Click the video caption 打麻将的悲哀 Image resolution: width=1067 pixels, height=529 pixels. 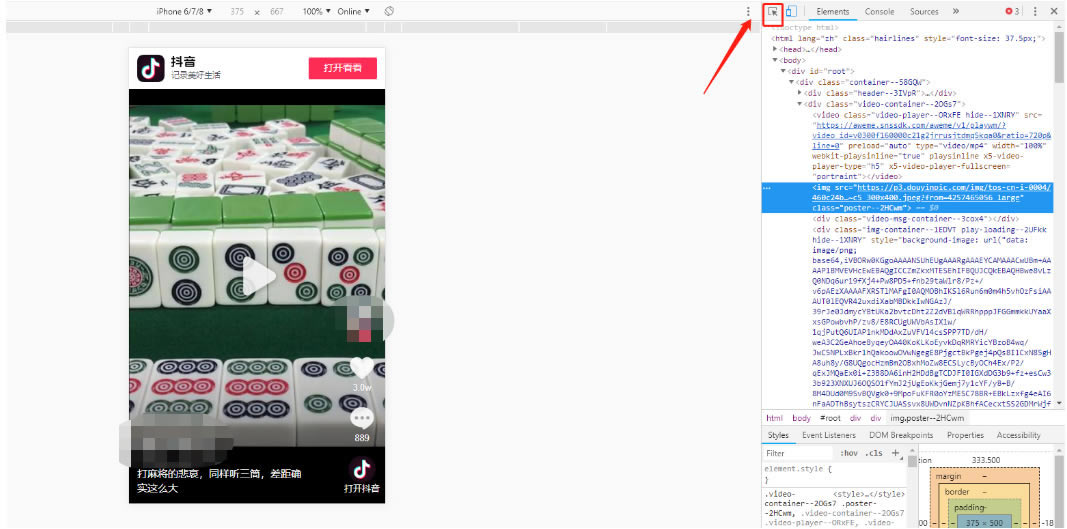pyautogui.click(x=219, y=480)
